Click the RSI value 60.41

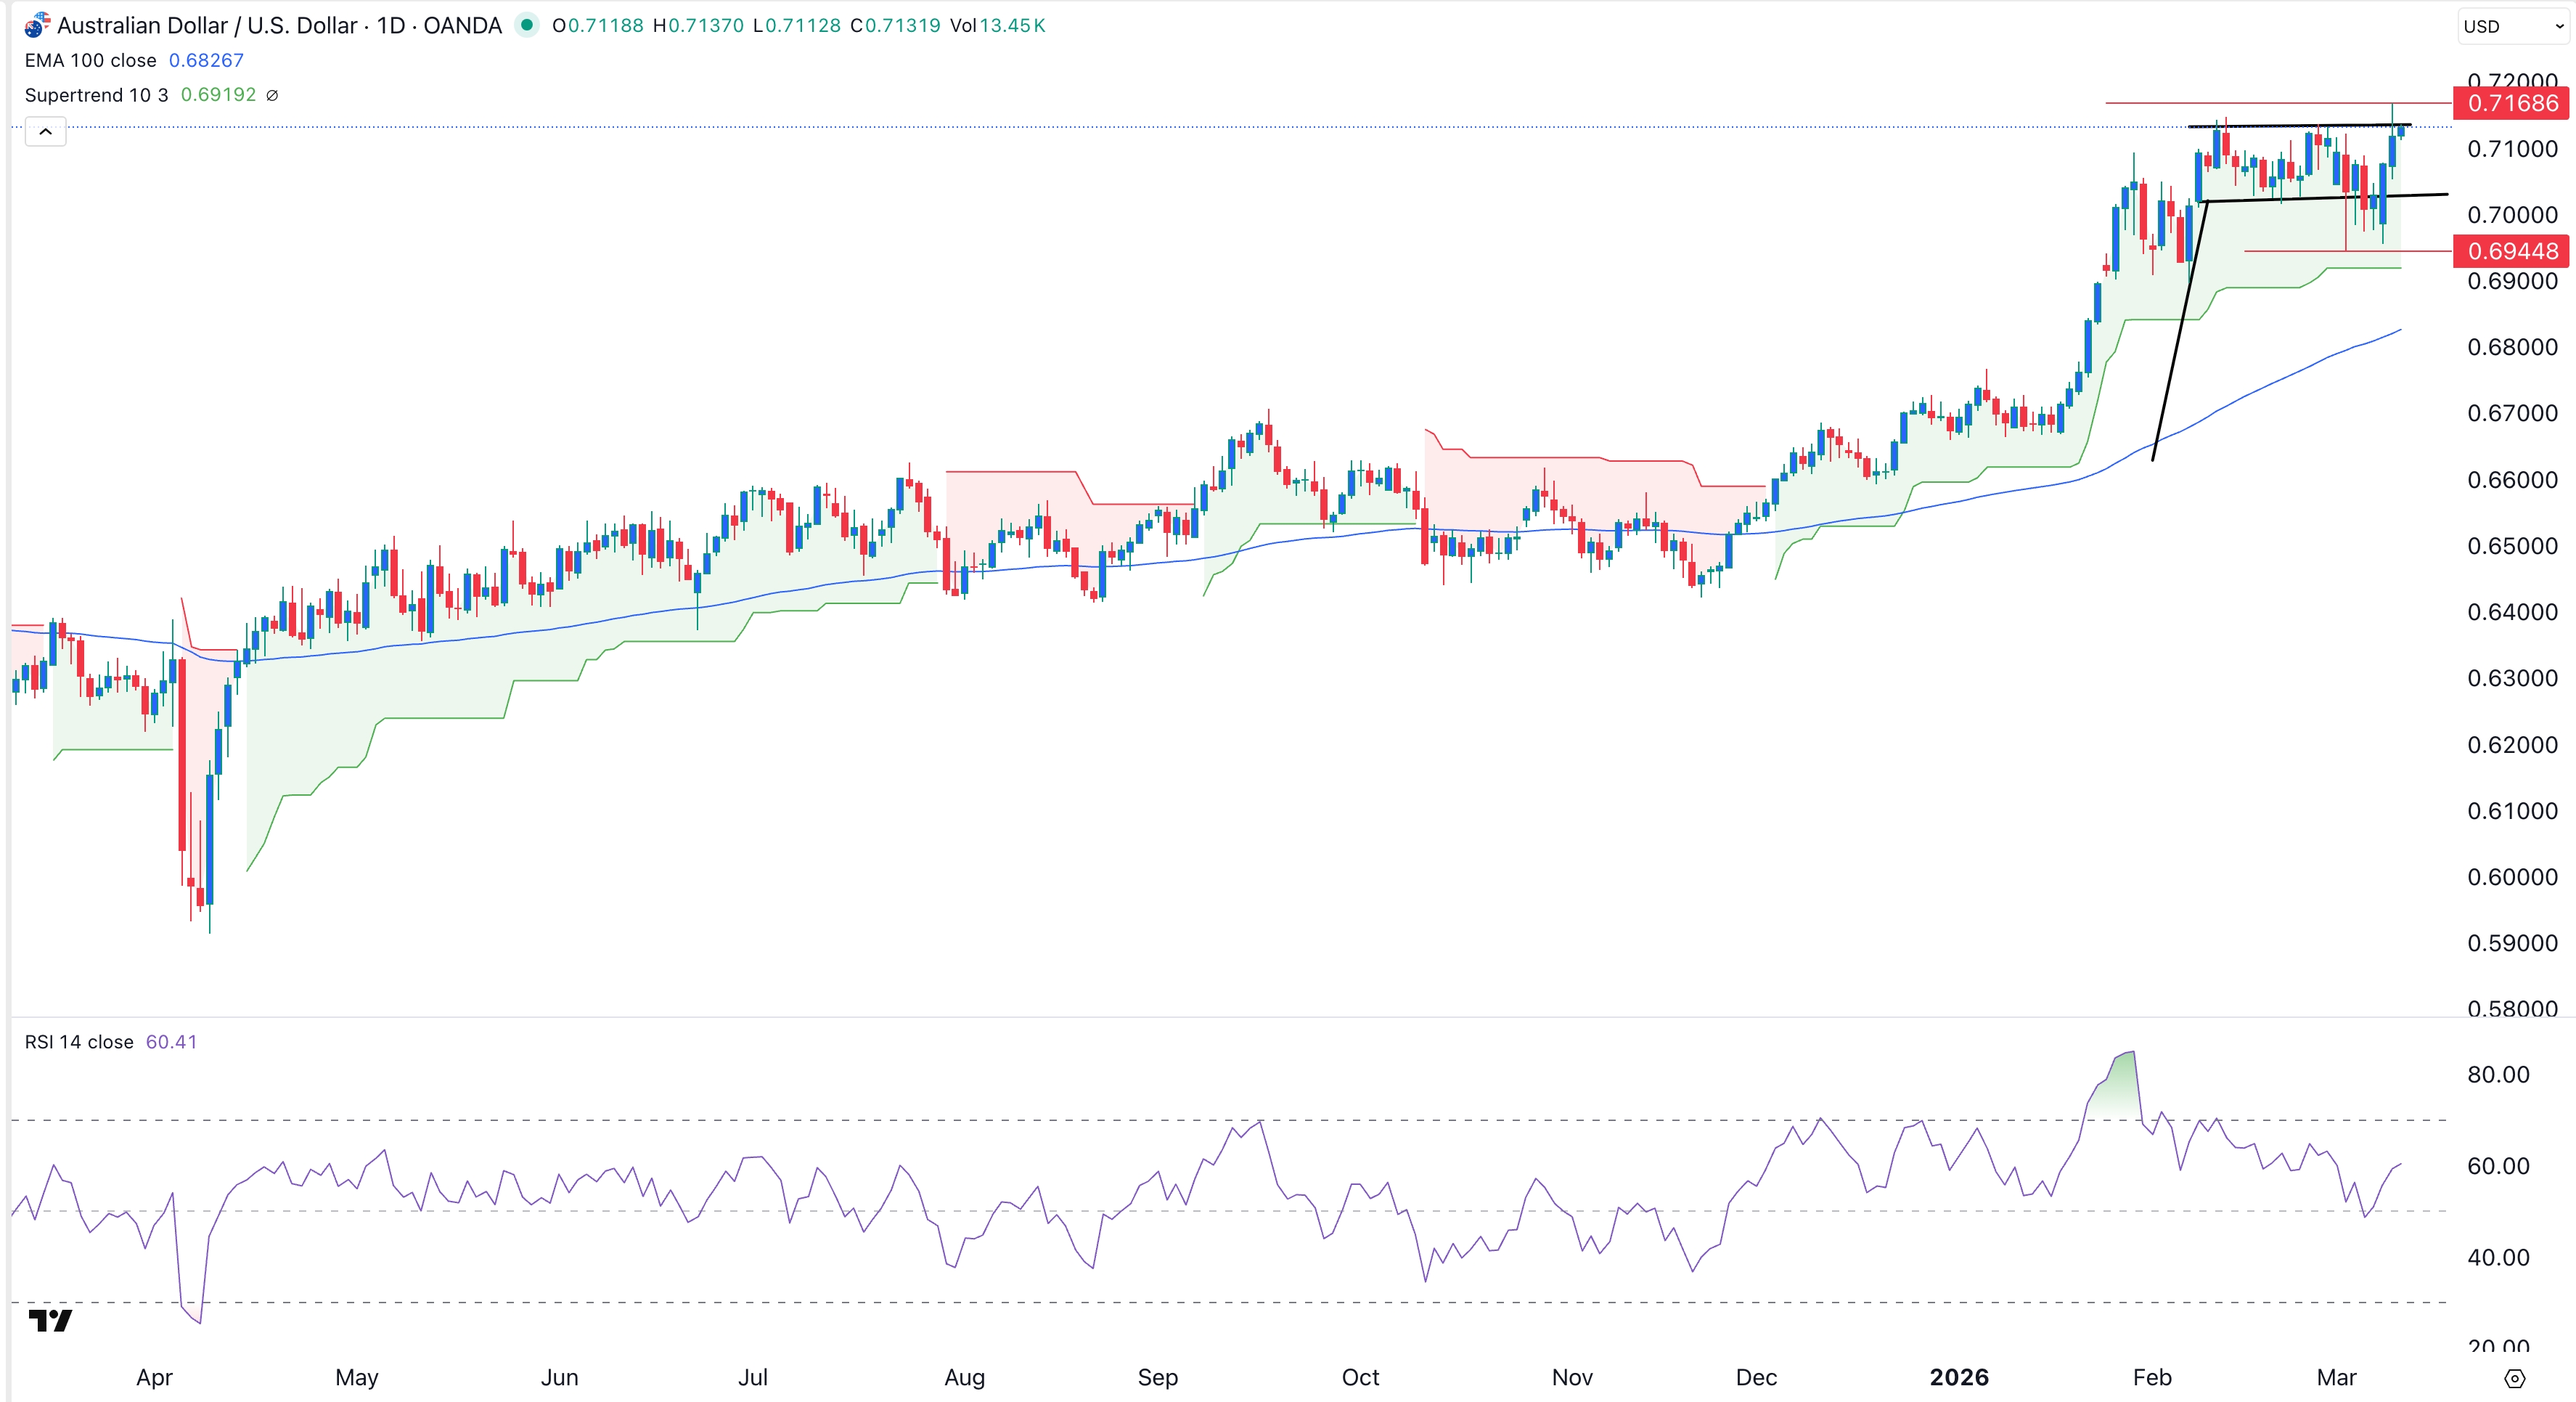tap(171, 1041)
